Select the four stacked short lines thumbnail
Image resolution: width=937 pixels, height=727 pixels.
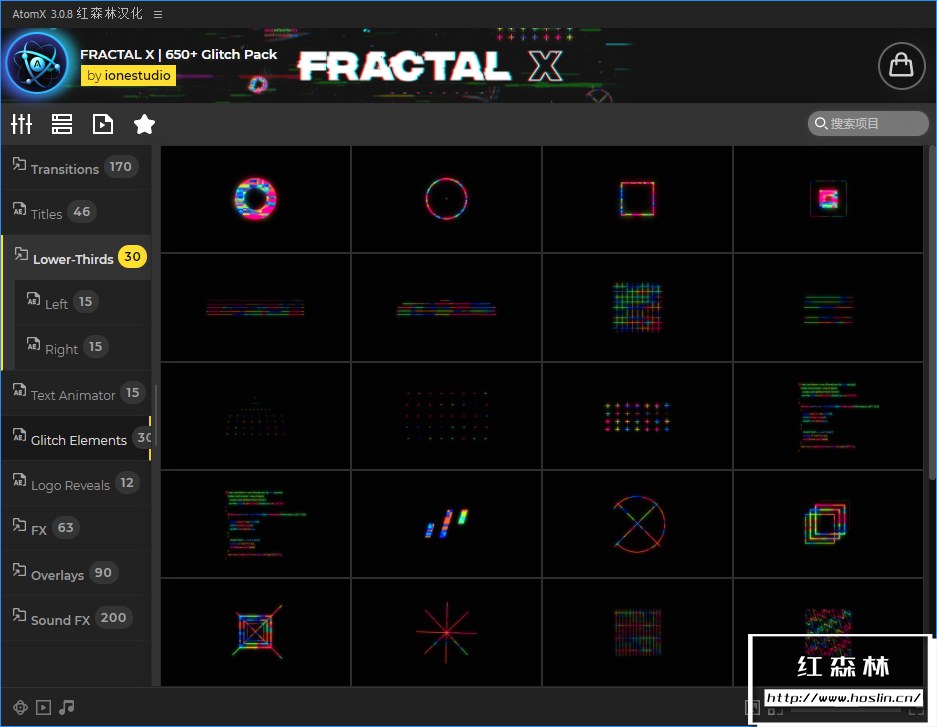pyautogui.click(x=828, y=308)
